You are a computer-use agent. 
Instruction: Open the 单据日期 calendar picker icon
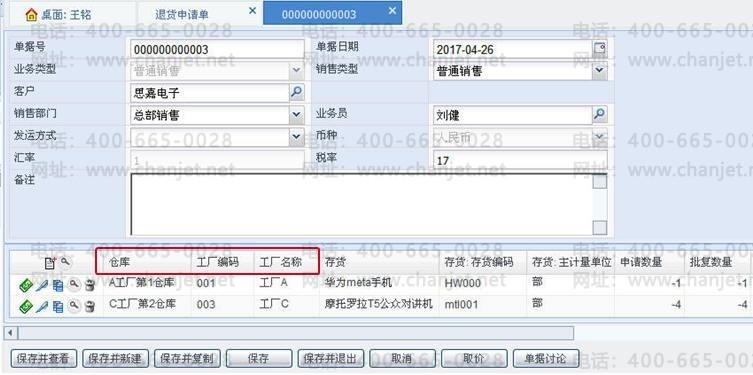600,48
